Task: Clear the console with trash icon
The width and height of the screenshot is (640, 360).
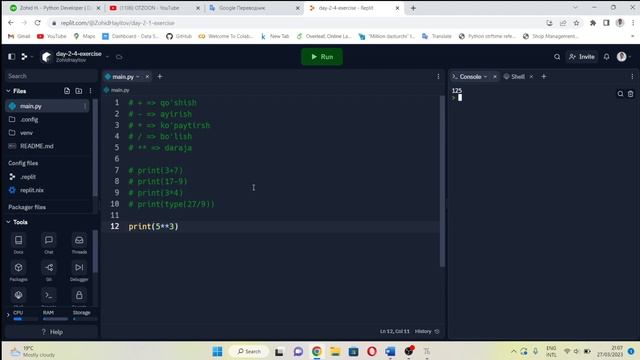Action: click(x=631, y=94)
